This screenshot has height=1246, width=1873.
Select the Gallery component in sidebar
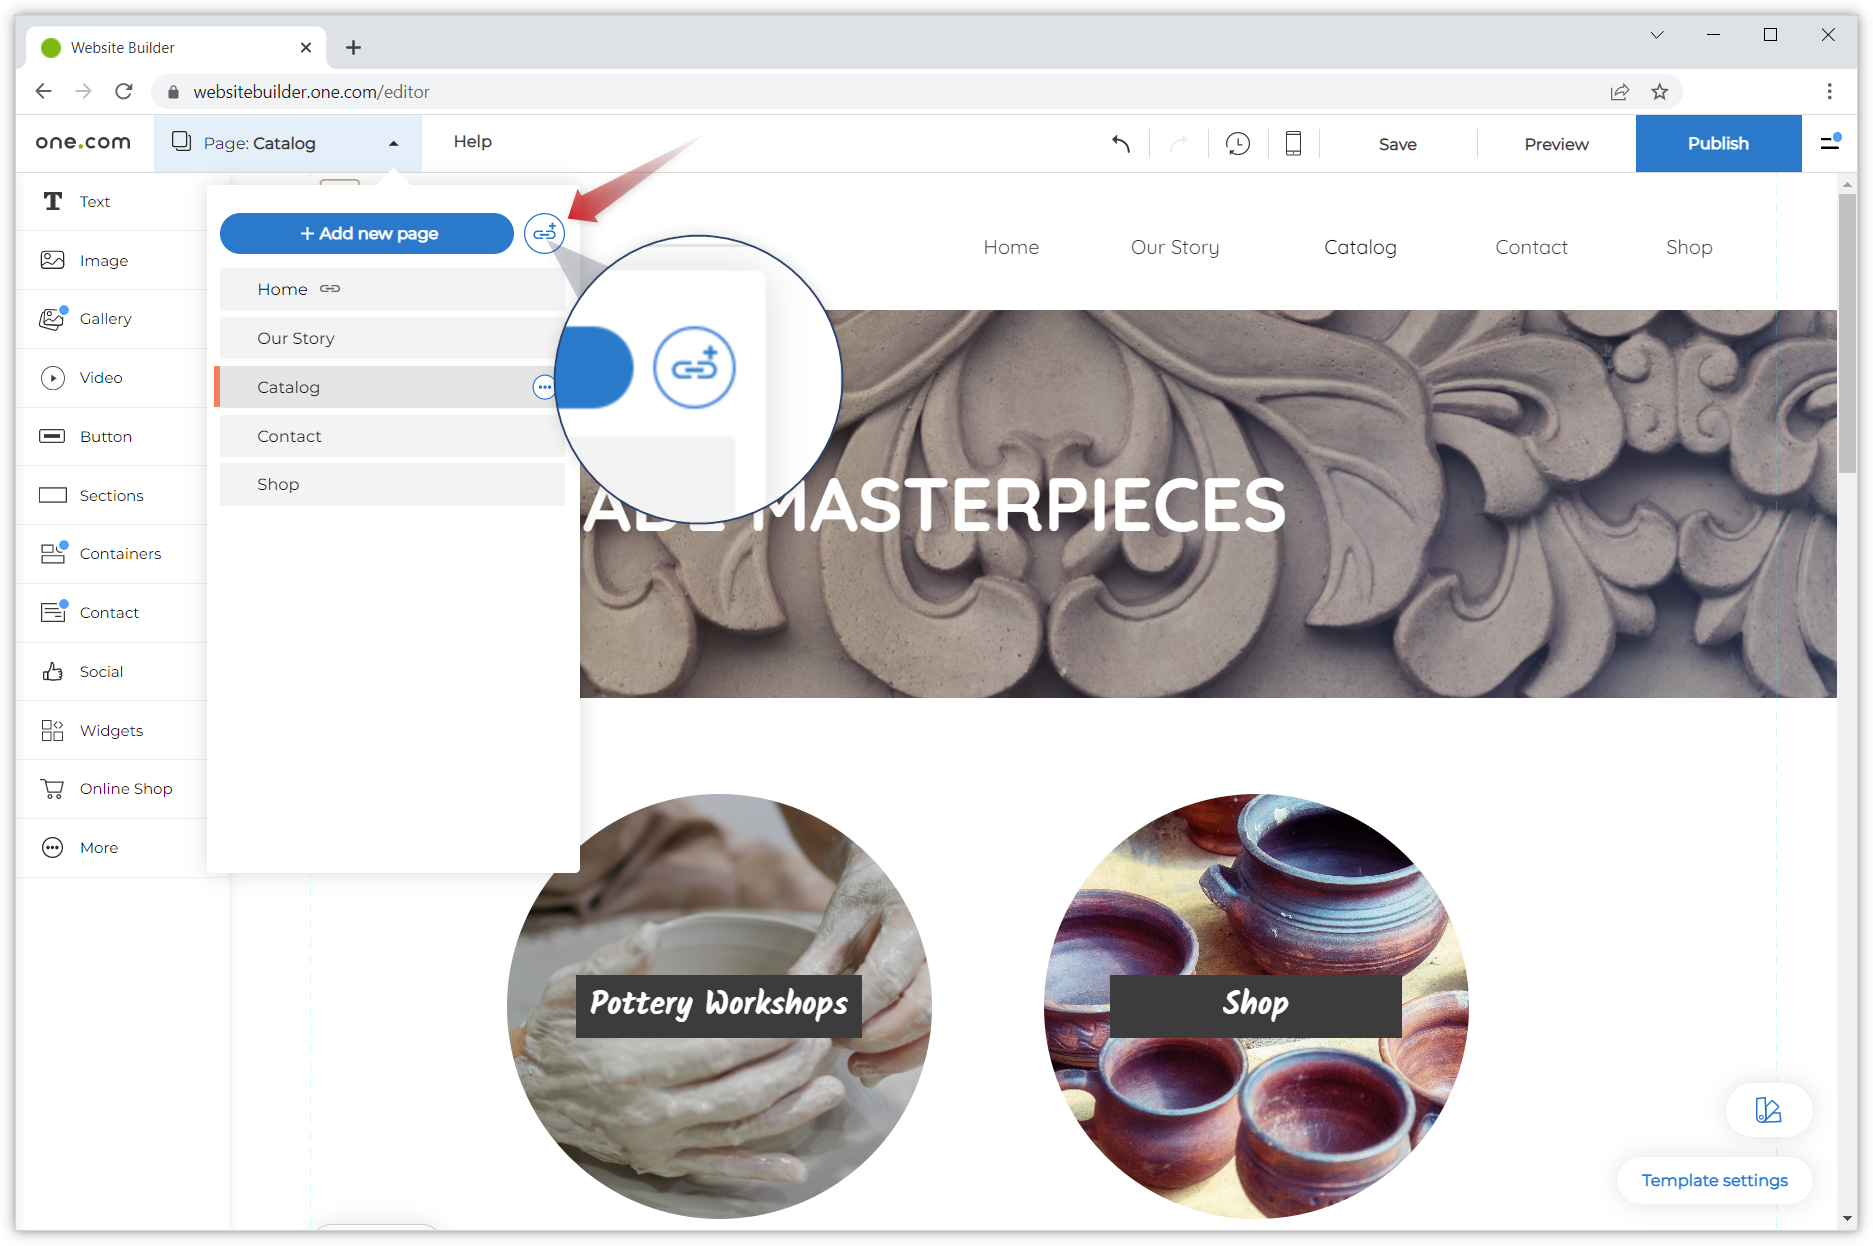click(105, 319)
